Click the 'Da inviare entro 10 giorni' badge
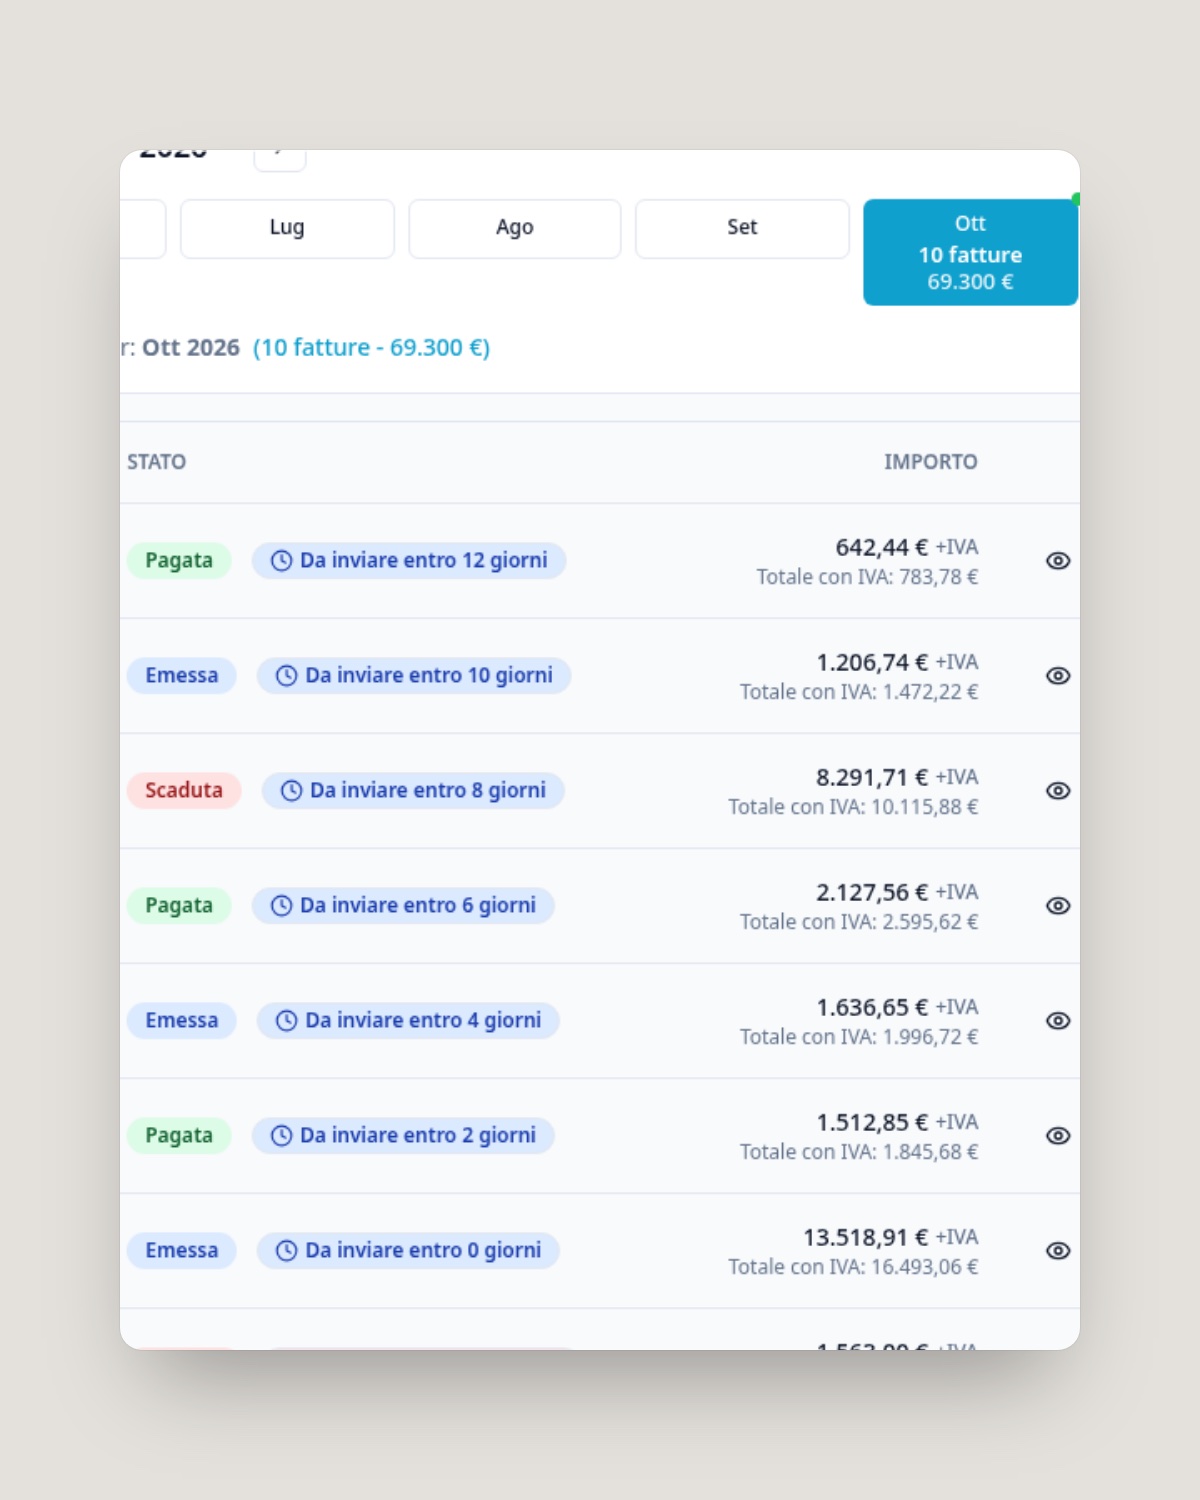The height and width of the screenshot is (1500, 1200). click(x=414, y=676)
